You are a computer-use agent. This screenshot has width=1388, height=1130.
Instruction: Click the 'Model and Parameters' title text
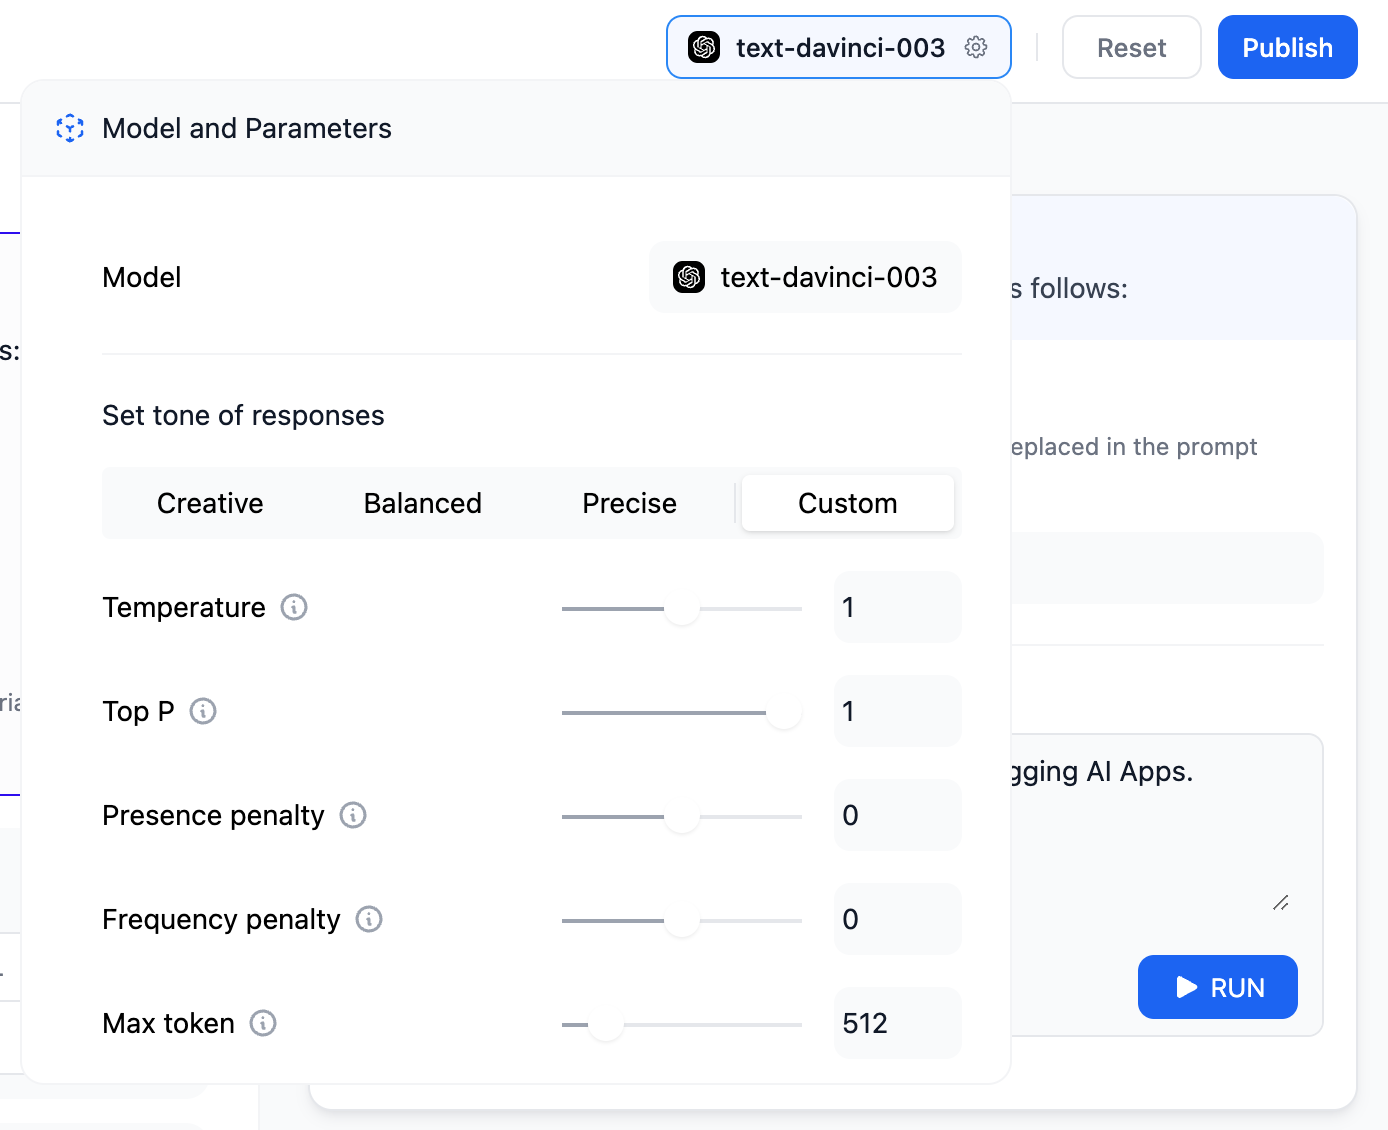(247, 128)
